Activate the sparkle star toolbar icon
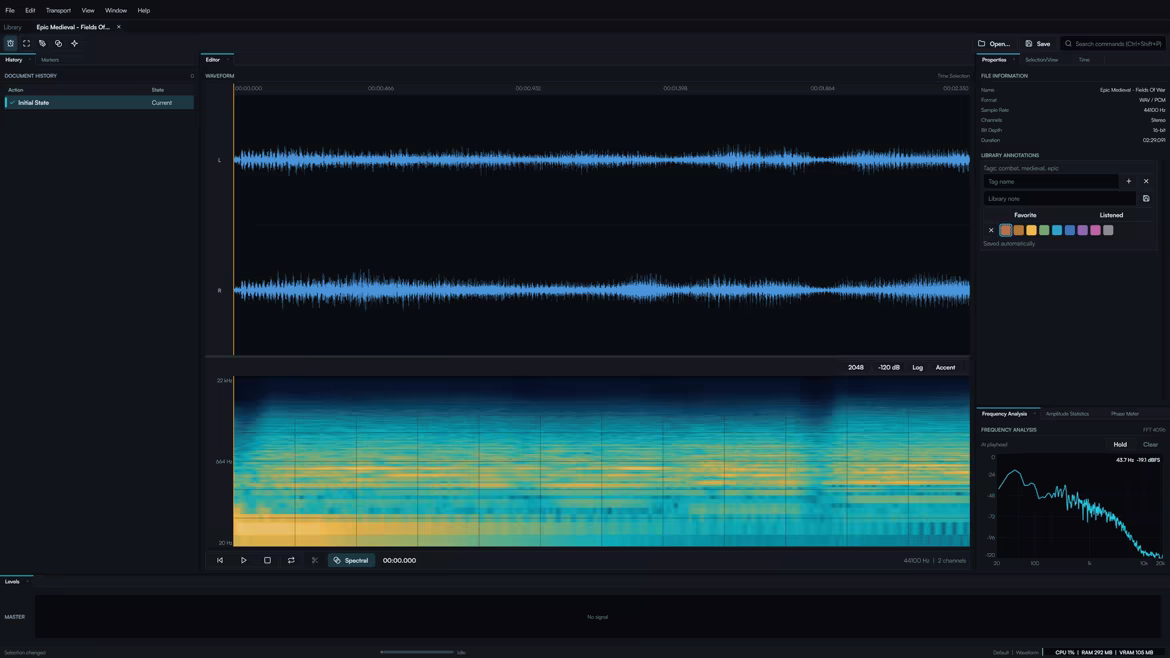Image resolution: width=1170 pixels, height=658 pixels. (x=75, y=43)
